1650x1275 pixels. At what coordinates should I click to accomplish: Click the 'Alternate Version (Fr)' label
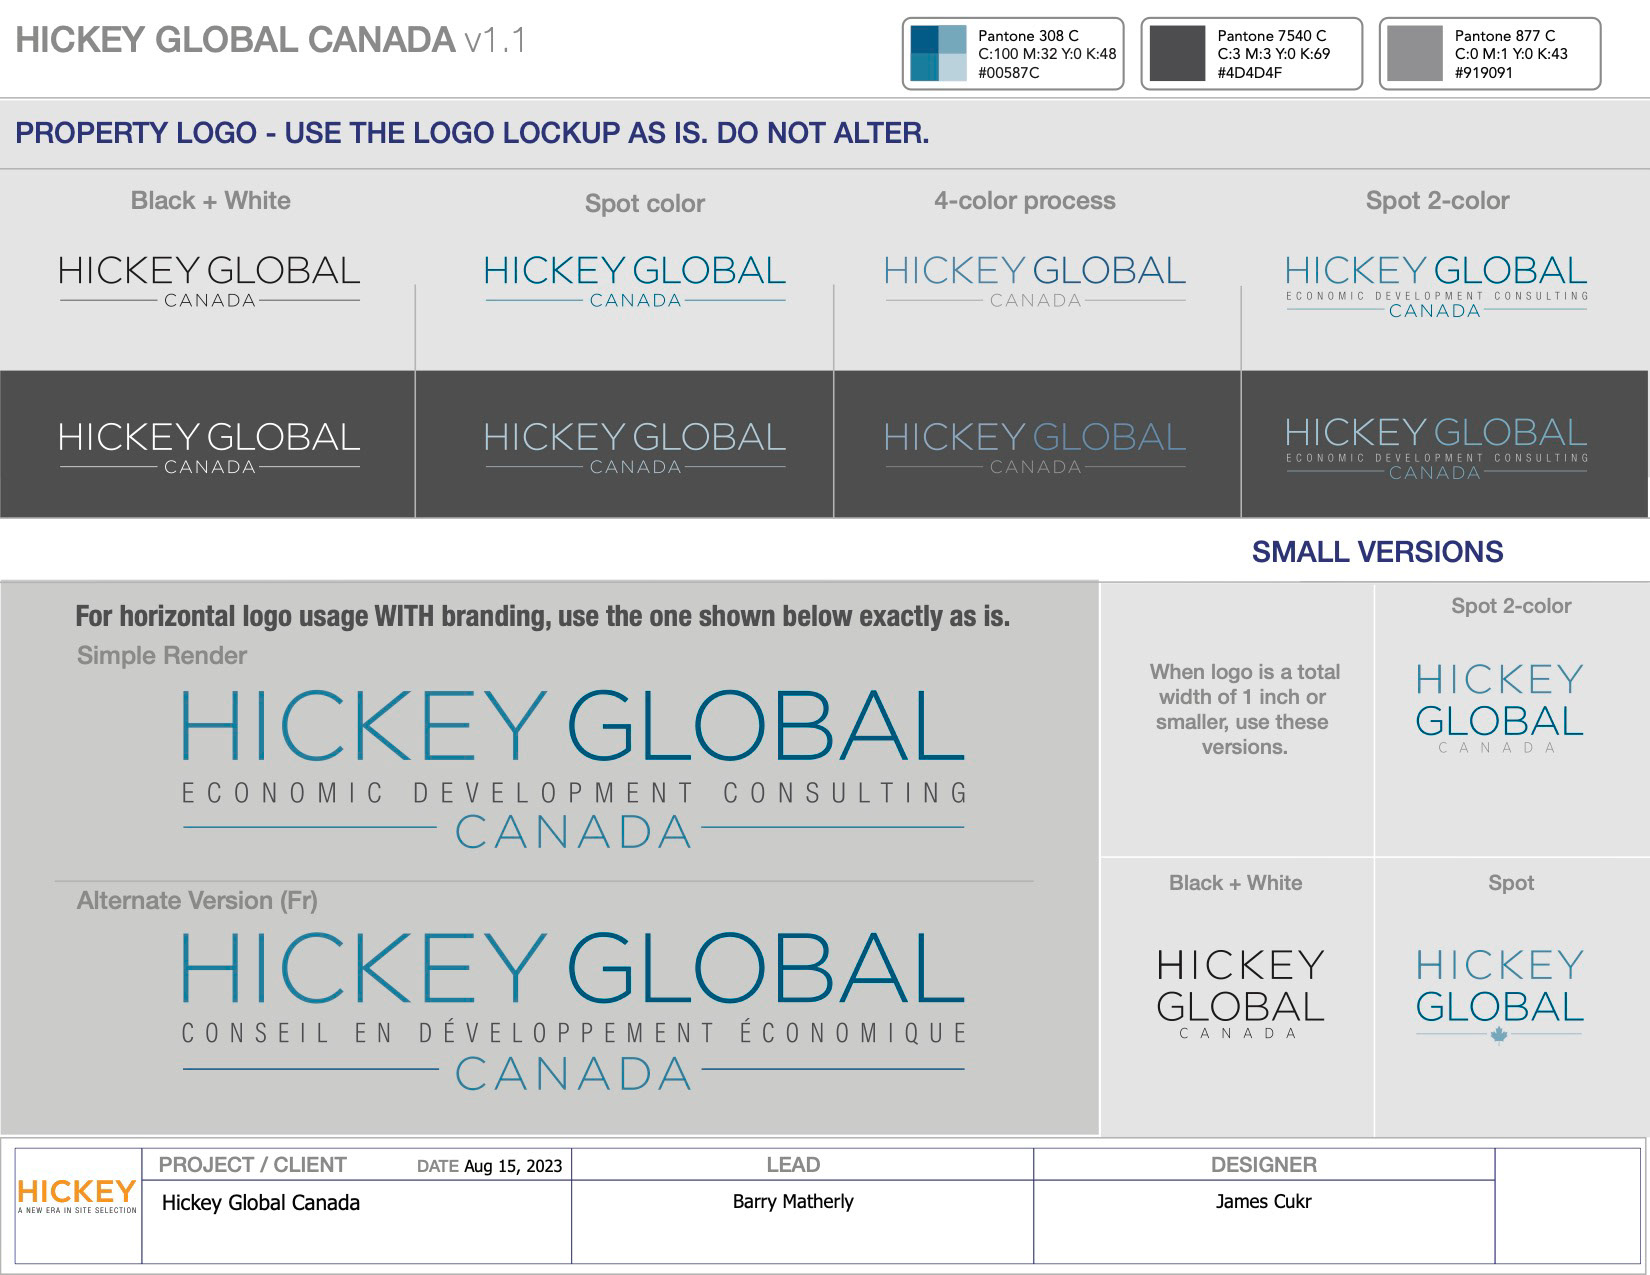coord(197,901)
